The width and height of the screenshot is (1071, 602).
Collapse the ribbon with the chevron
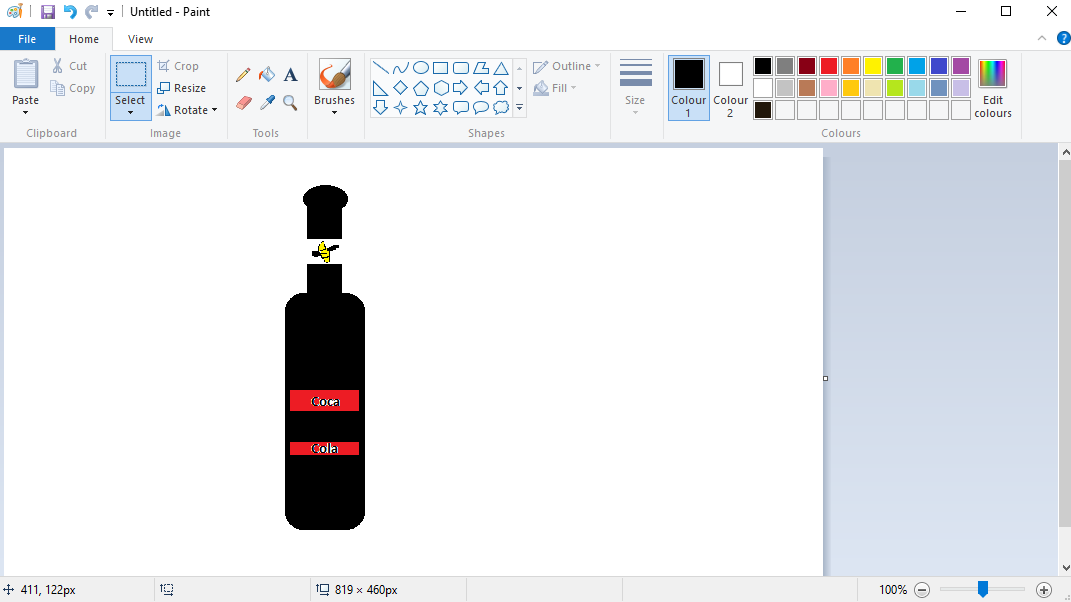coord(1042,38)
